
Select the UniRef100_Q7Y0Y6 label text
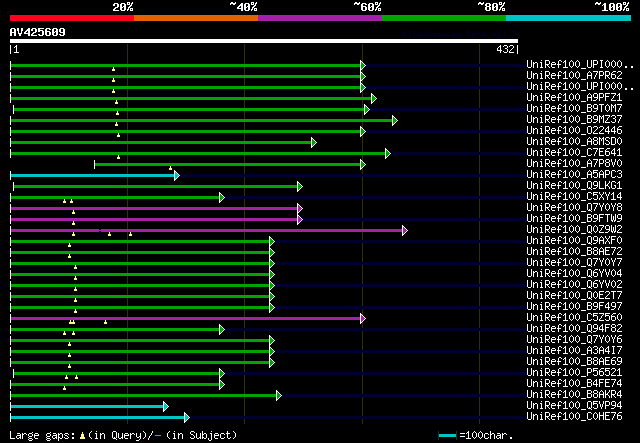tap(574, 340)
